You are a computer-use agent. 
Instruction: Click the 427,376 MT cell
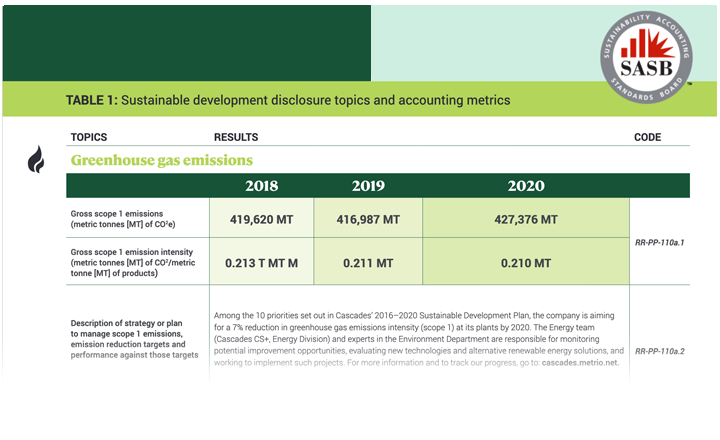click(x=526, y=218)
